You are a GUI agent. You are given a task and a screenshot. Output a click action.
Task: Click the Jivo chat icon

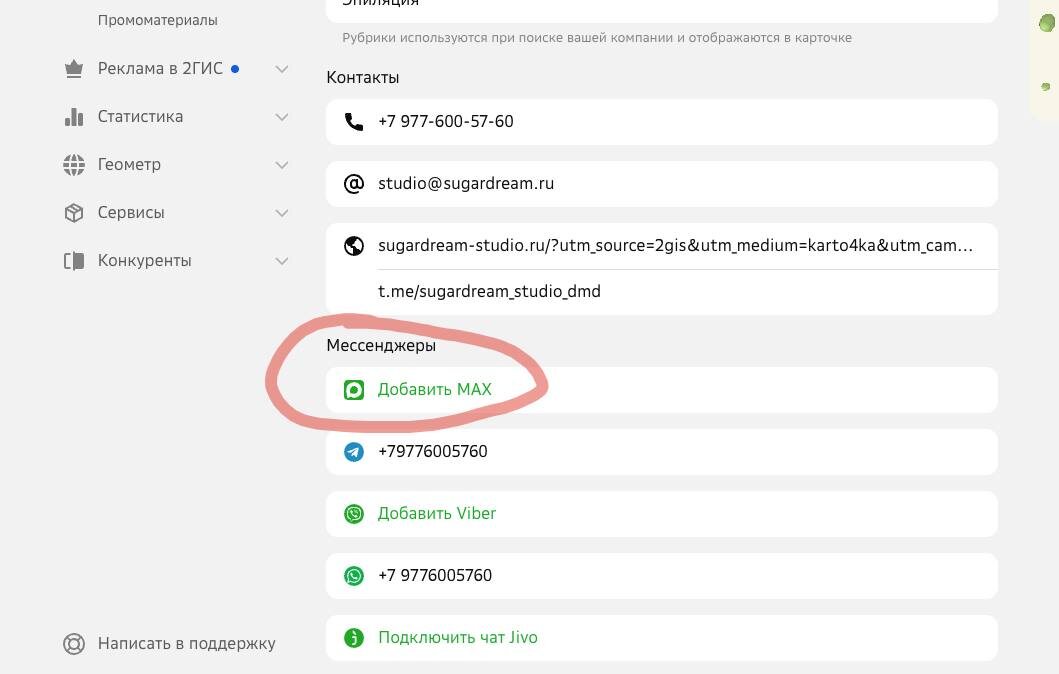click(x=354, y=638)
